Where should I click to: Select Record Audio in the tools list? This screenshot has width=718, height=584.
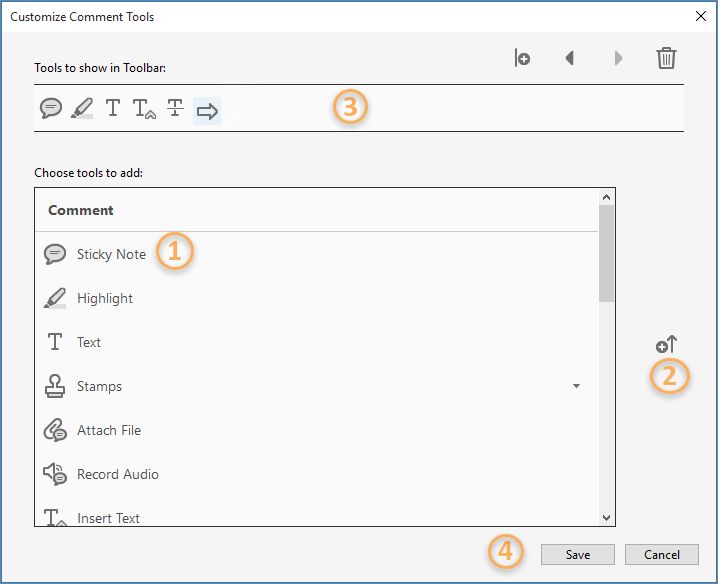click(x=117, y=474)
